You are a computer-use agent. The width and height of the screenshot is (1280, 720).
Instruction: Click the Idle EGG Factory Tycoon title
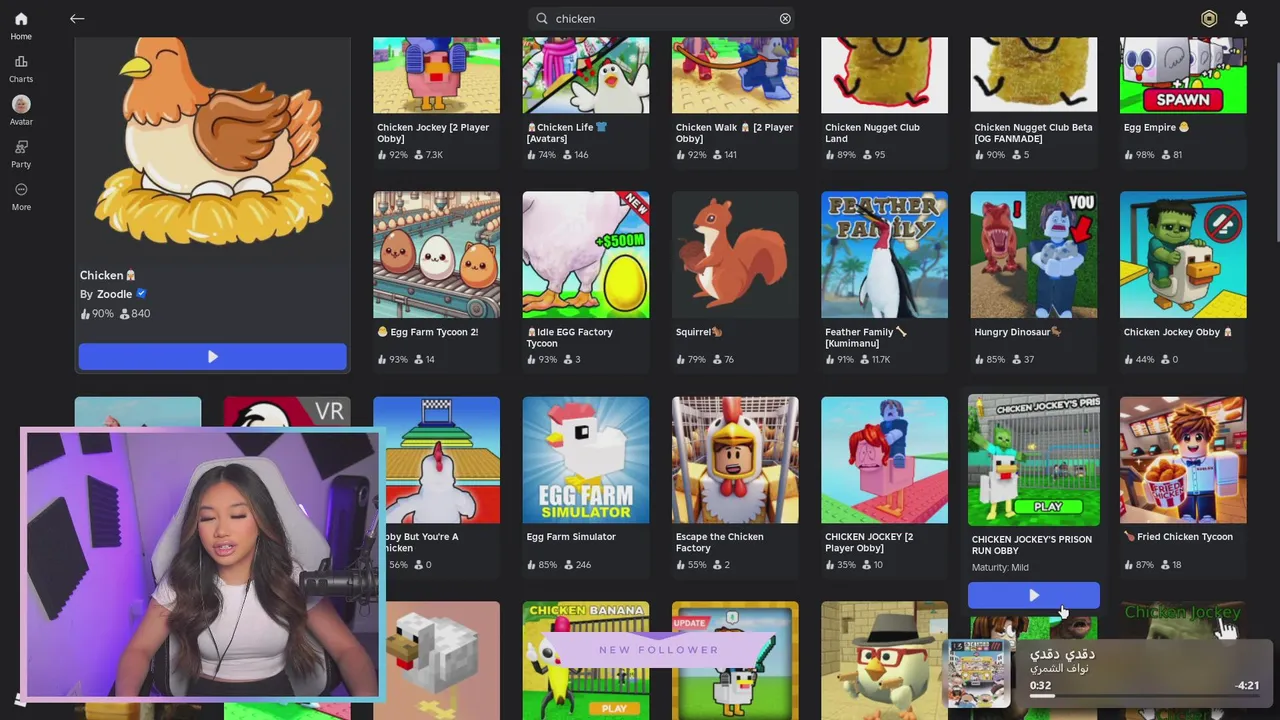click(x=570, y=338)
